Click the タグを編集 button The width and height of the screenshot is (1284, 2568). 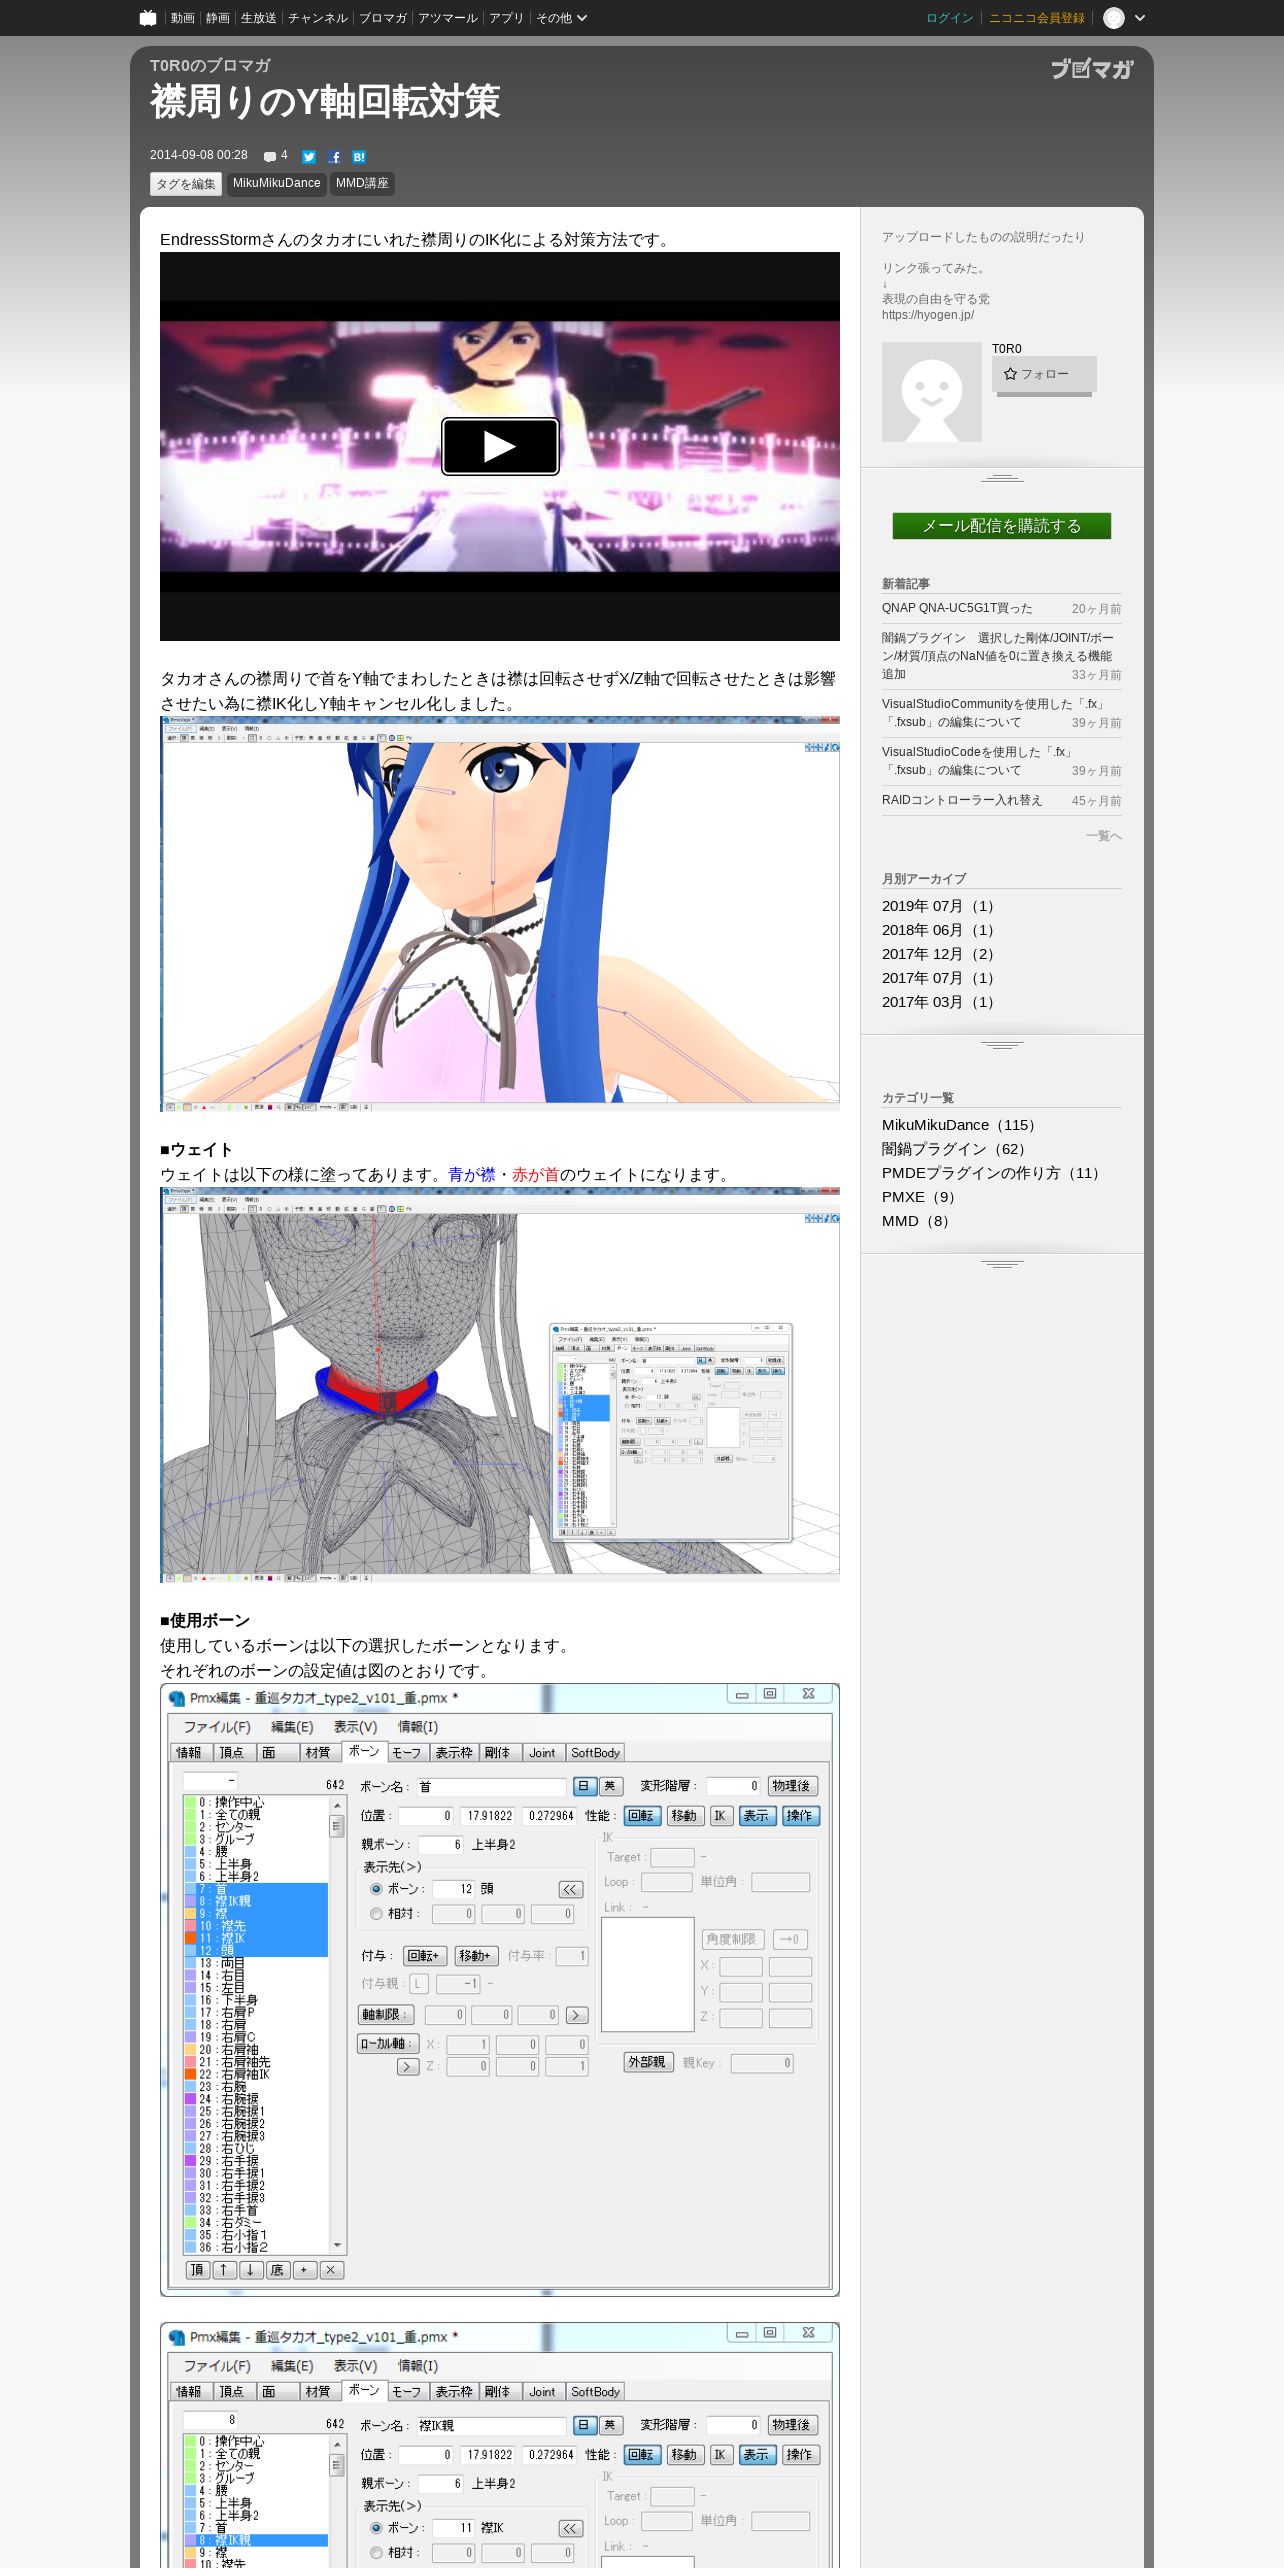point(186,184)
